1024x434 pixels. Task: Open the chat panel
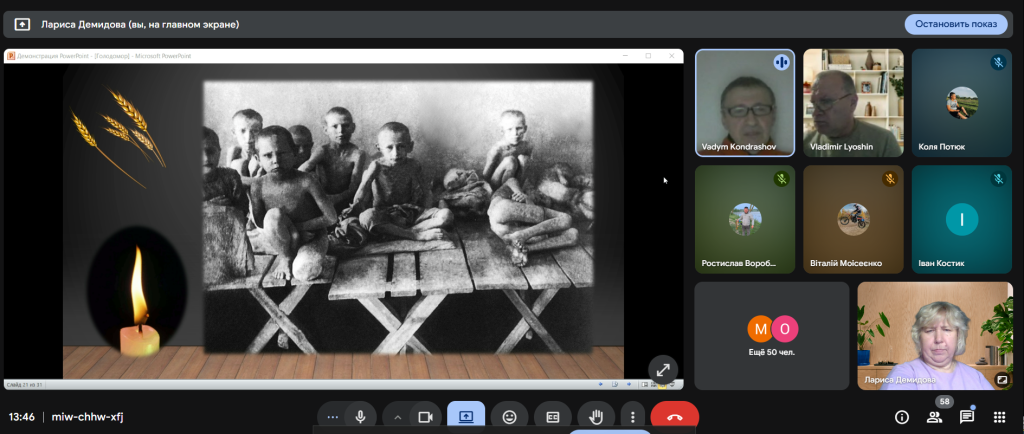(967, 417)
